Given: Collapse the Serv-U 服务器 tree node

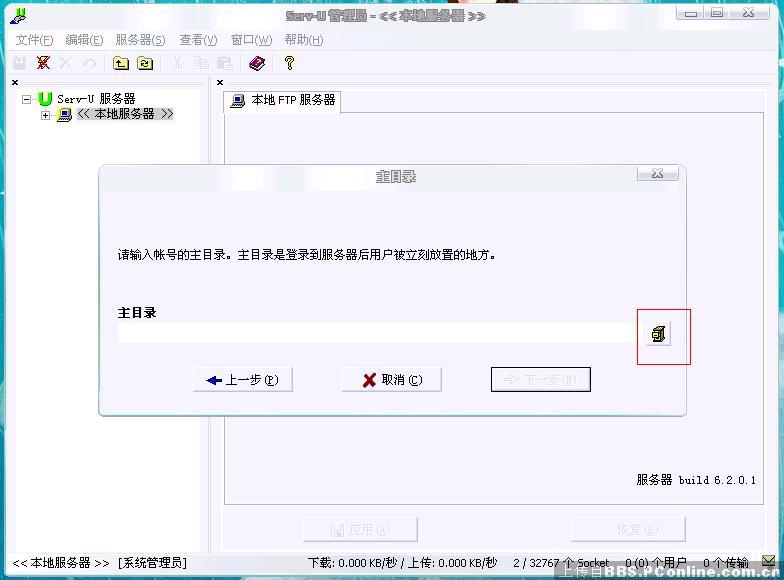Looking at the screenshot, I should coord(27,99).
